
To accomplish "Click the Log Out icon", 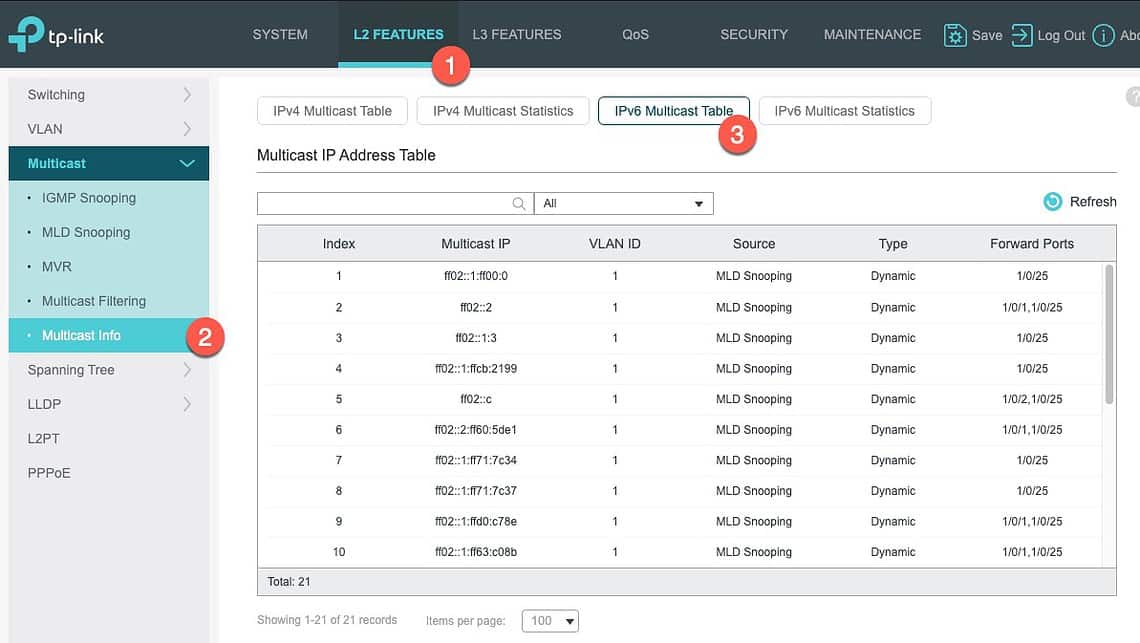I will tap(1022, 34).
